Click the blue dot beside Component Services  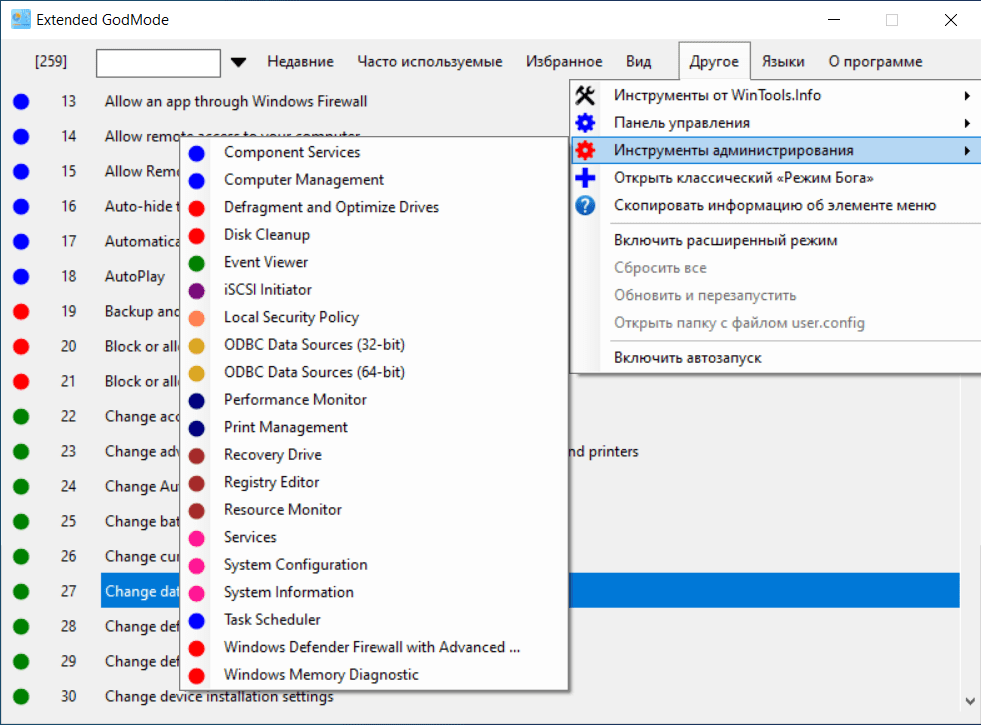pos(196,153)
